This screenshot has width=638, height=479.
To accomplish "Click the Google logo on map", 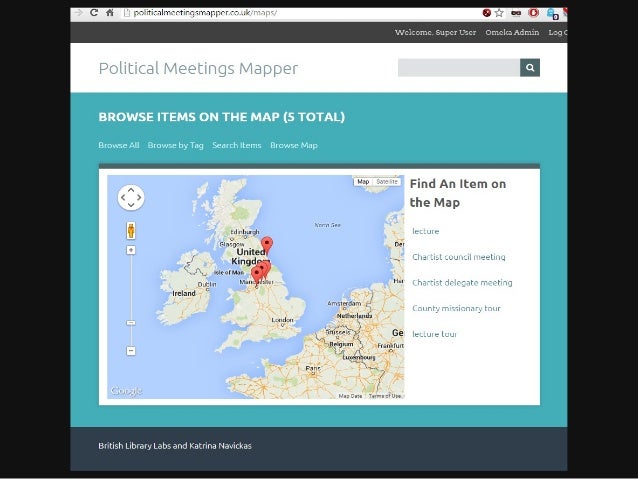I will pyautogui.click(x=126, y=391).
